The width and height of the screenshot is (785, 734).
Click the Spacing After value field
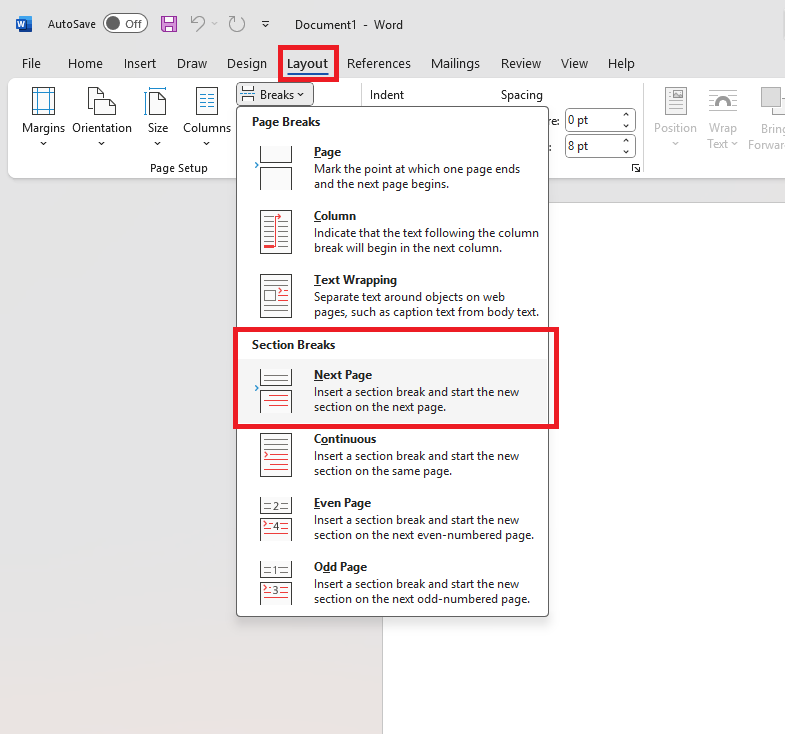point(590,146)
